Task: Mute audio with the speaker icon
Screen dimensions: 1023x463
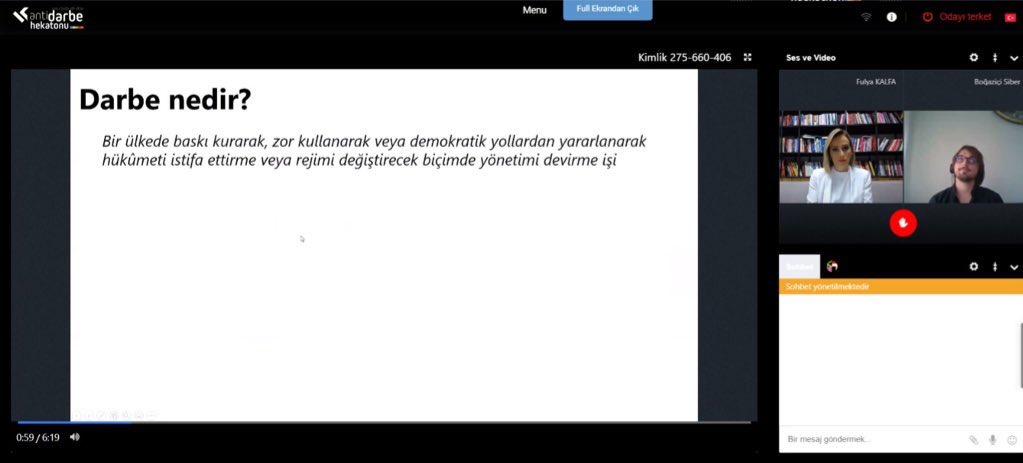Action: 74,437
